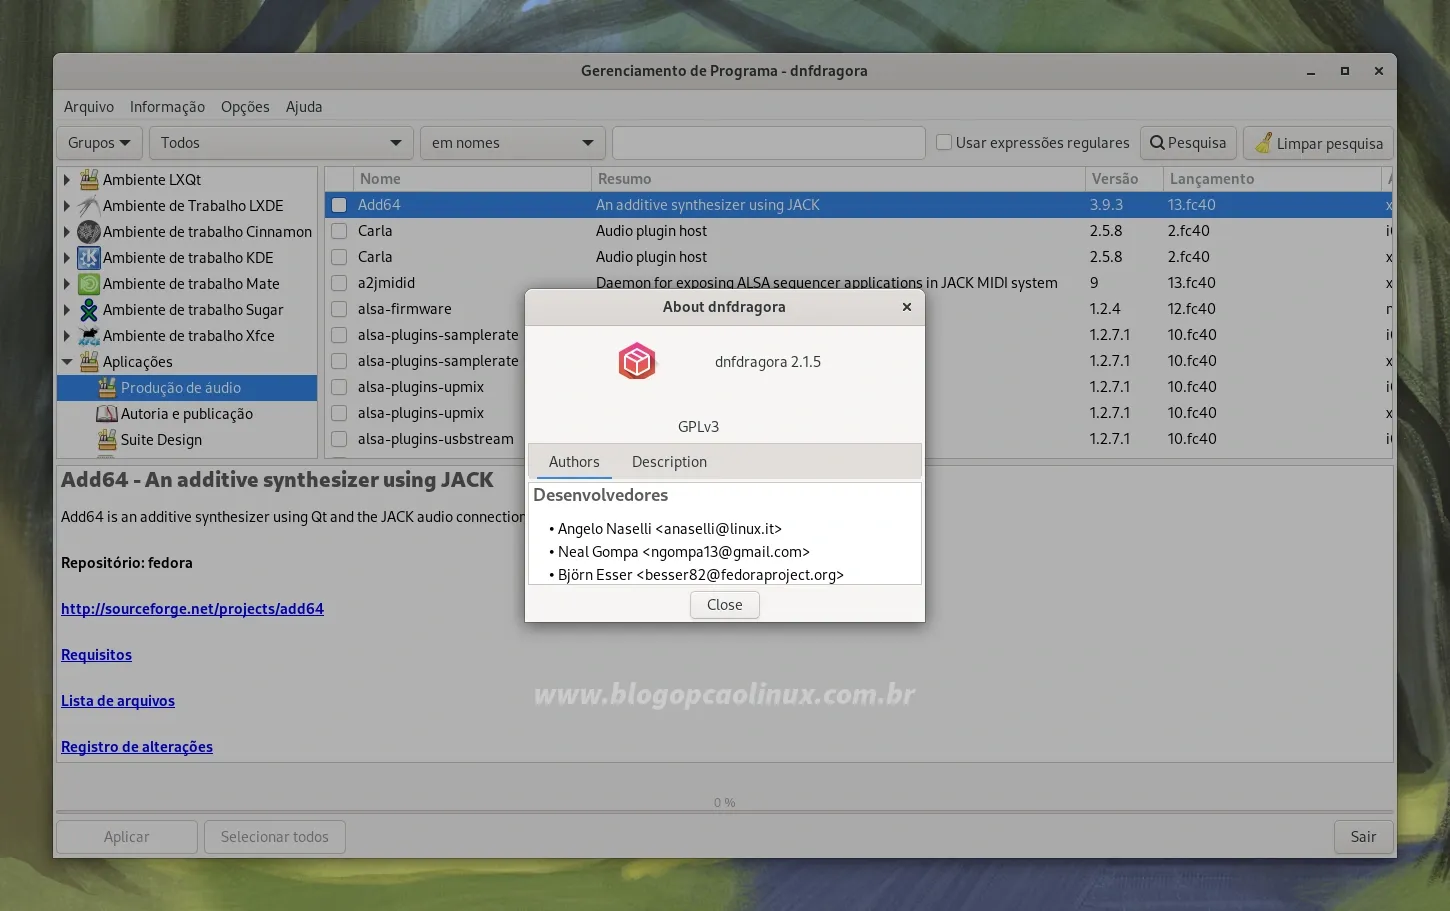
Task: Click the Selecionar todos button
Action: click(275, 837)
